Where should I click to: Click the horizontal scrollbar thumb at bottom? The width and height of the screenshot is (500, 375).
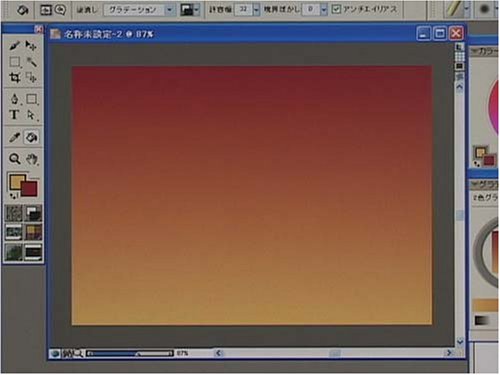[335, 353]
